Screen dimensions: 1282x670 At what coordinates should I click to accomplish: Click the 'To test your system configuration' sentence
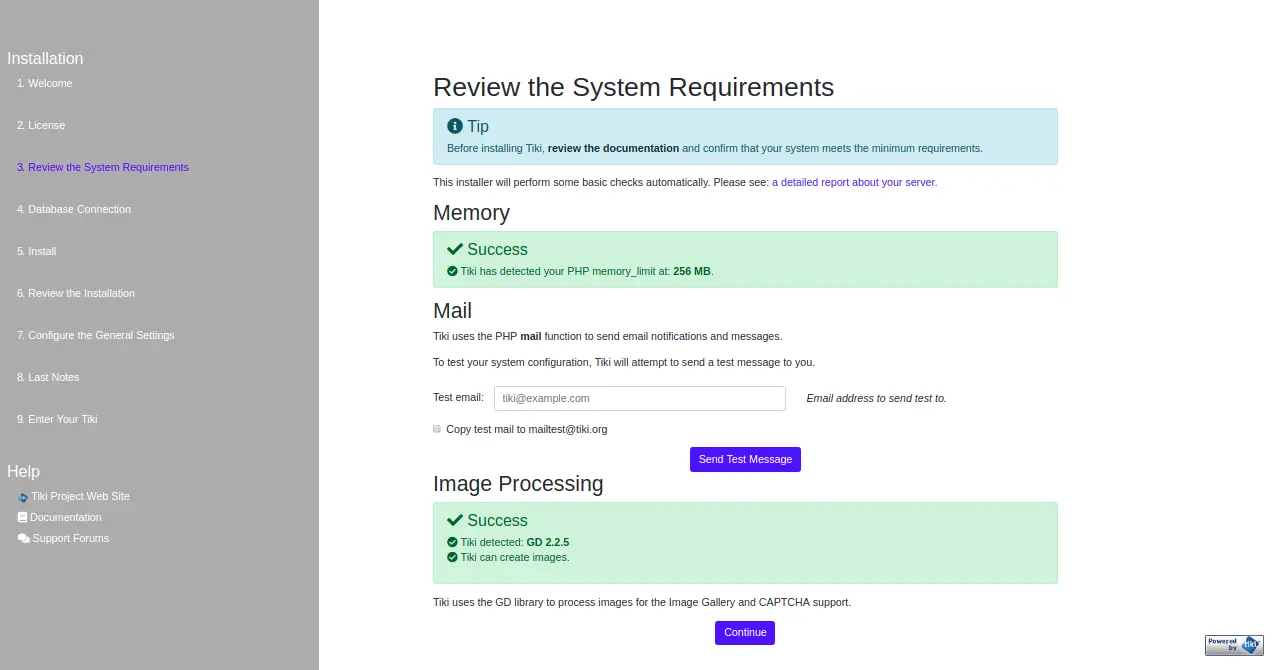point(624,362)
